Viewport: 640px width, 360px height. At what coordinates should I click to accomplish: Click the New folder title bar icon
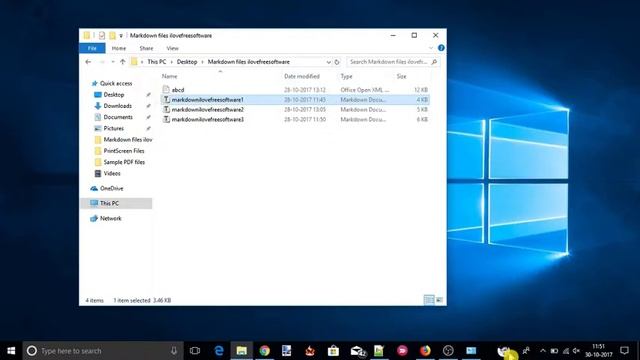coord(112,36)
